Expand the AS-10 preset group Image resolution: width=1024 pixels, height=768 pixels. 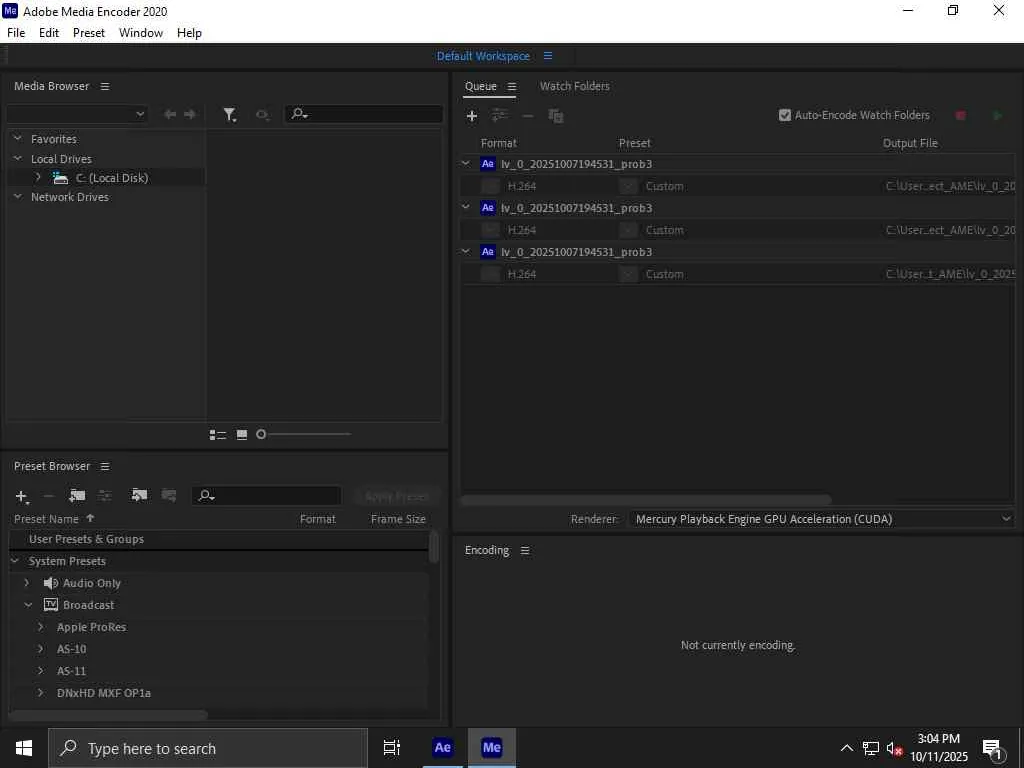40,649
